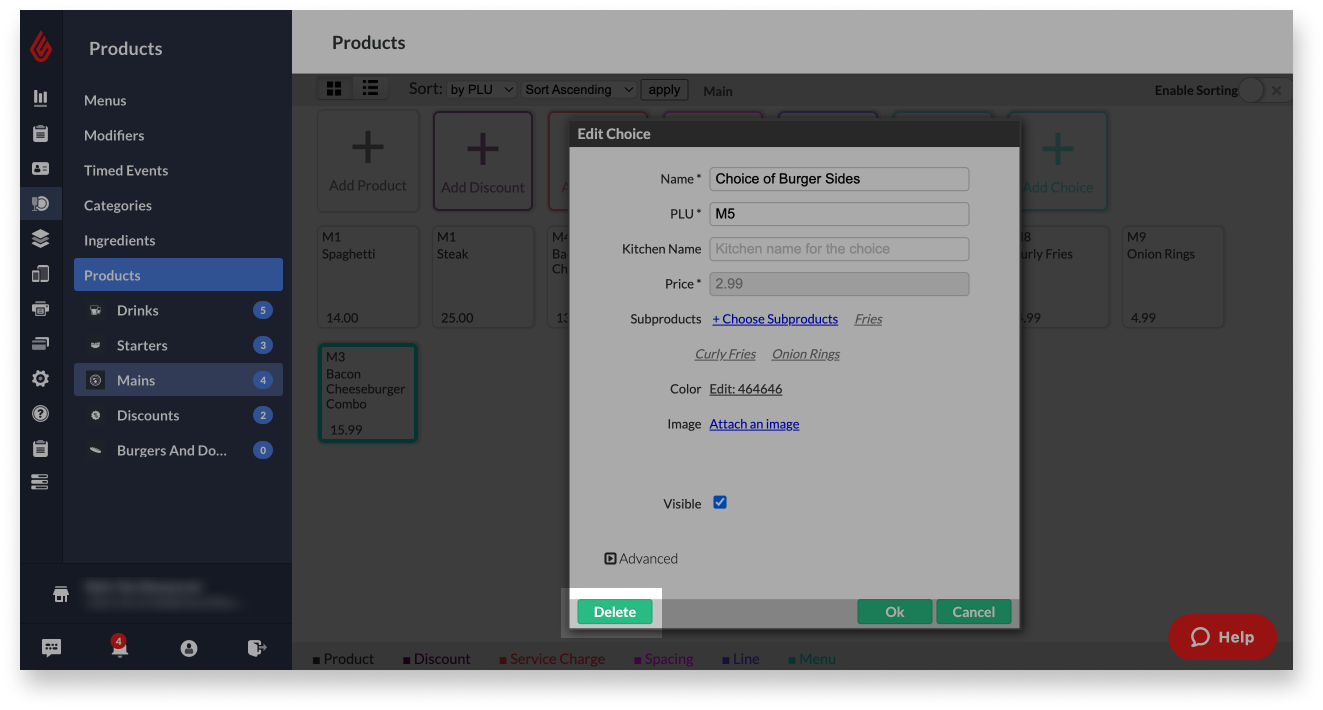Image resolution: width=1323 pixels, height=710 pixels.
Task: Open the reports bar chart icon
Action: pyautogui.click(x=40, y=98)
